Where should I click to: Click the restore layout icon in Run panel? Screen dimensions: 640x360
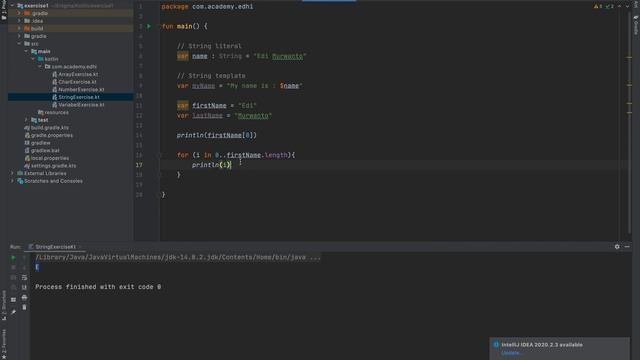tap(13, 300)
